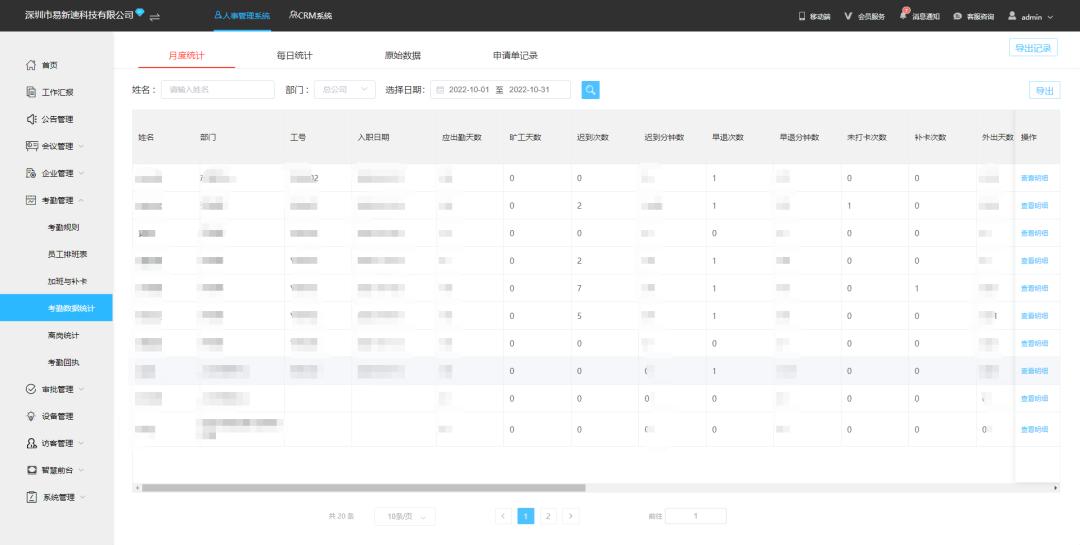Open the 部门 department dropdown

click(344, 90)
